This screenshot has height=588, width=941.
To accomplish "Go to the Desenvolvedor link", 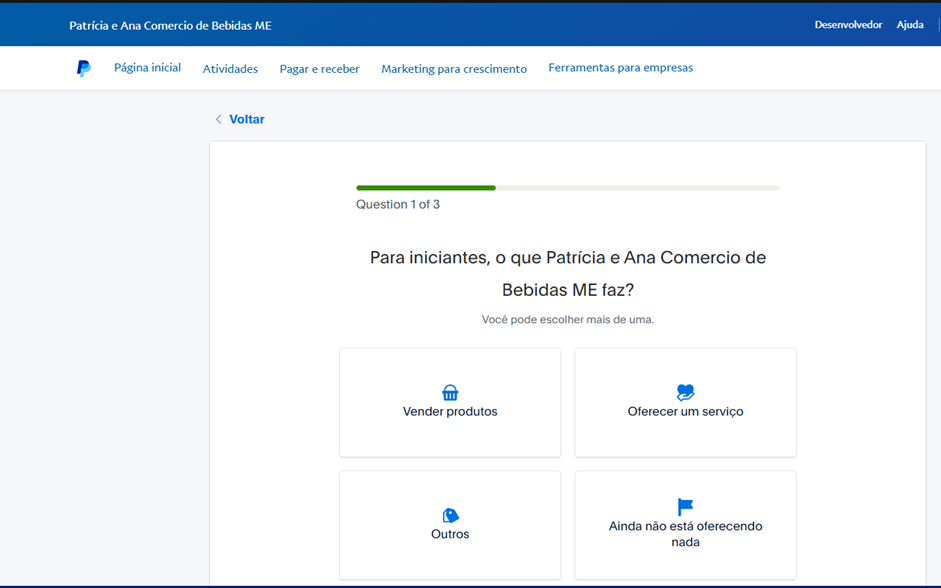I will [848, 25].
